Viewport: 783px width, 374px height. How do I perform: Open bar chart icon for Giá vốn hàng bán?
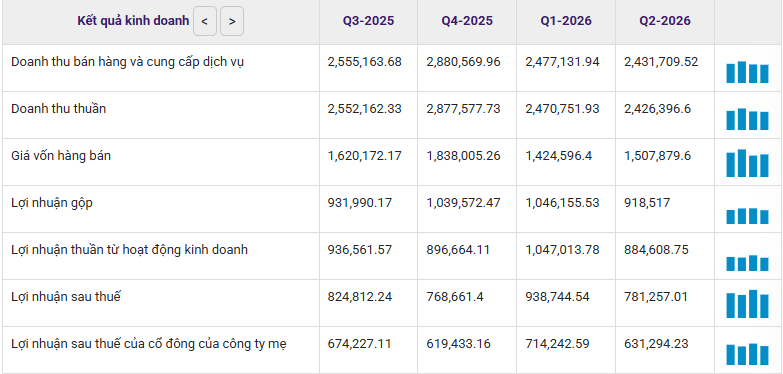click(x=747, y=163)
